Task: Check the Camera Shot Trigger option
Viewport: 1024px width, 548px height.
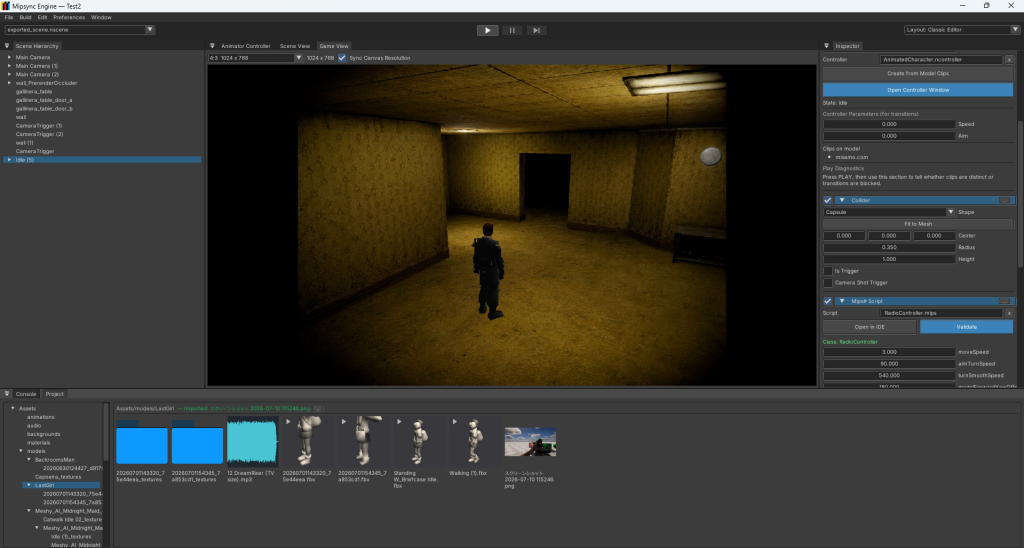Action: coord(828,283)
